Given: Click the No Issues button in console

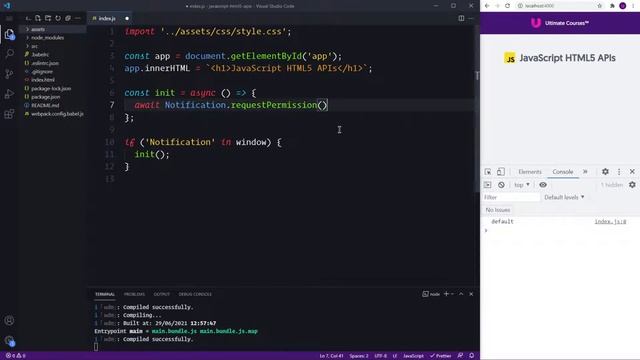Looking at the screenshot, I should coord(498,210).
